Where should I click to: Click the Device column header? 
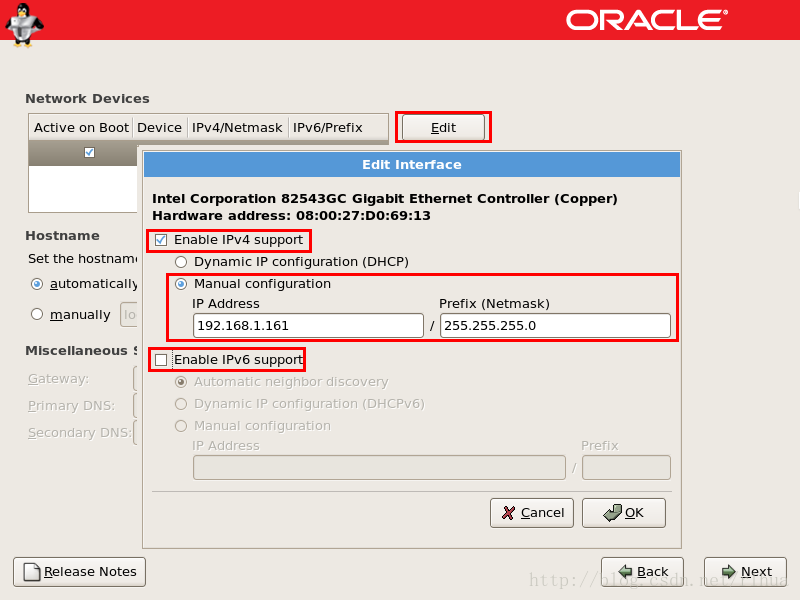160,128
